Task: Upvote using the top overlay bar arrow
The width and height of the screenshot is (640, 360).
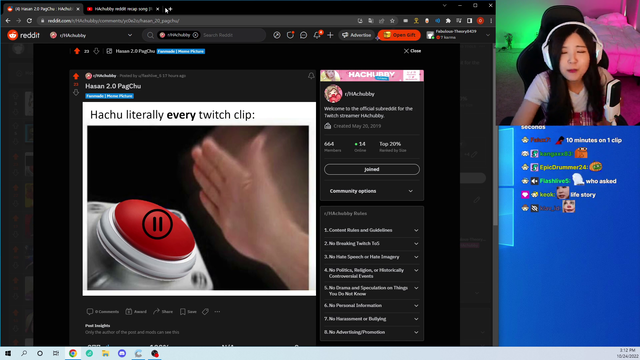Action: point(77,51)
